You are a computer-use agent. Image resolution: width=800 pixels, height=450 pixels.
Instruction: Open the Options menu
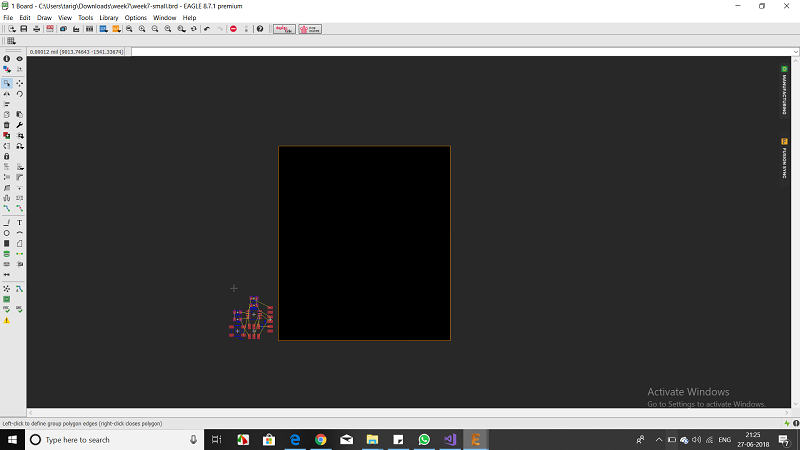135,17
